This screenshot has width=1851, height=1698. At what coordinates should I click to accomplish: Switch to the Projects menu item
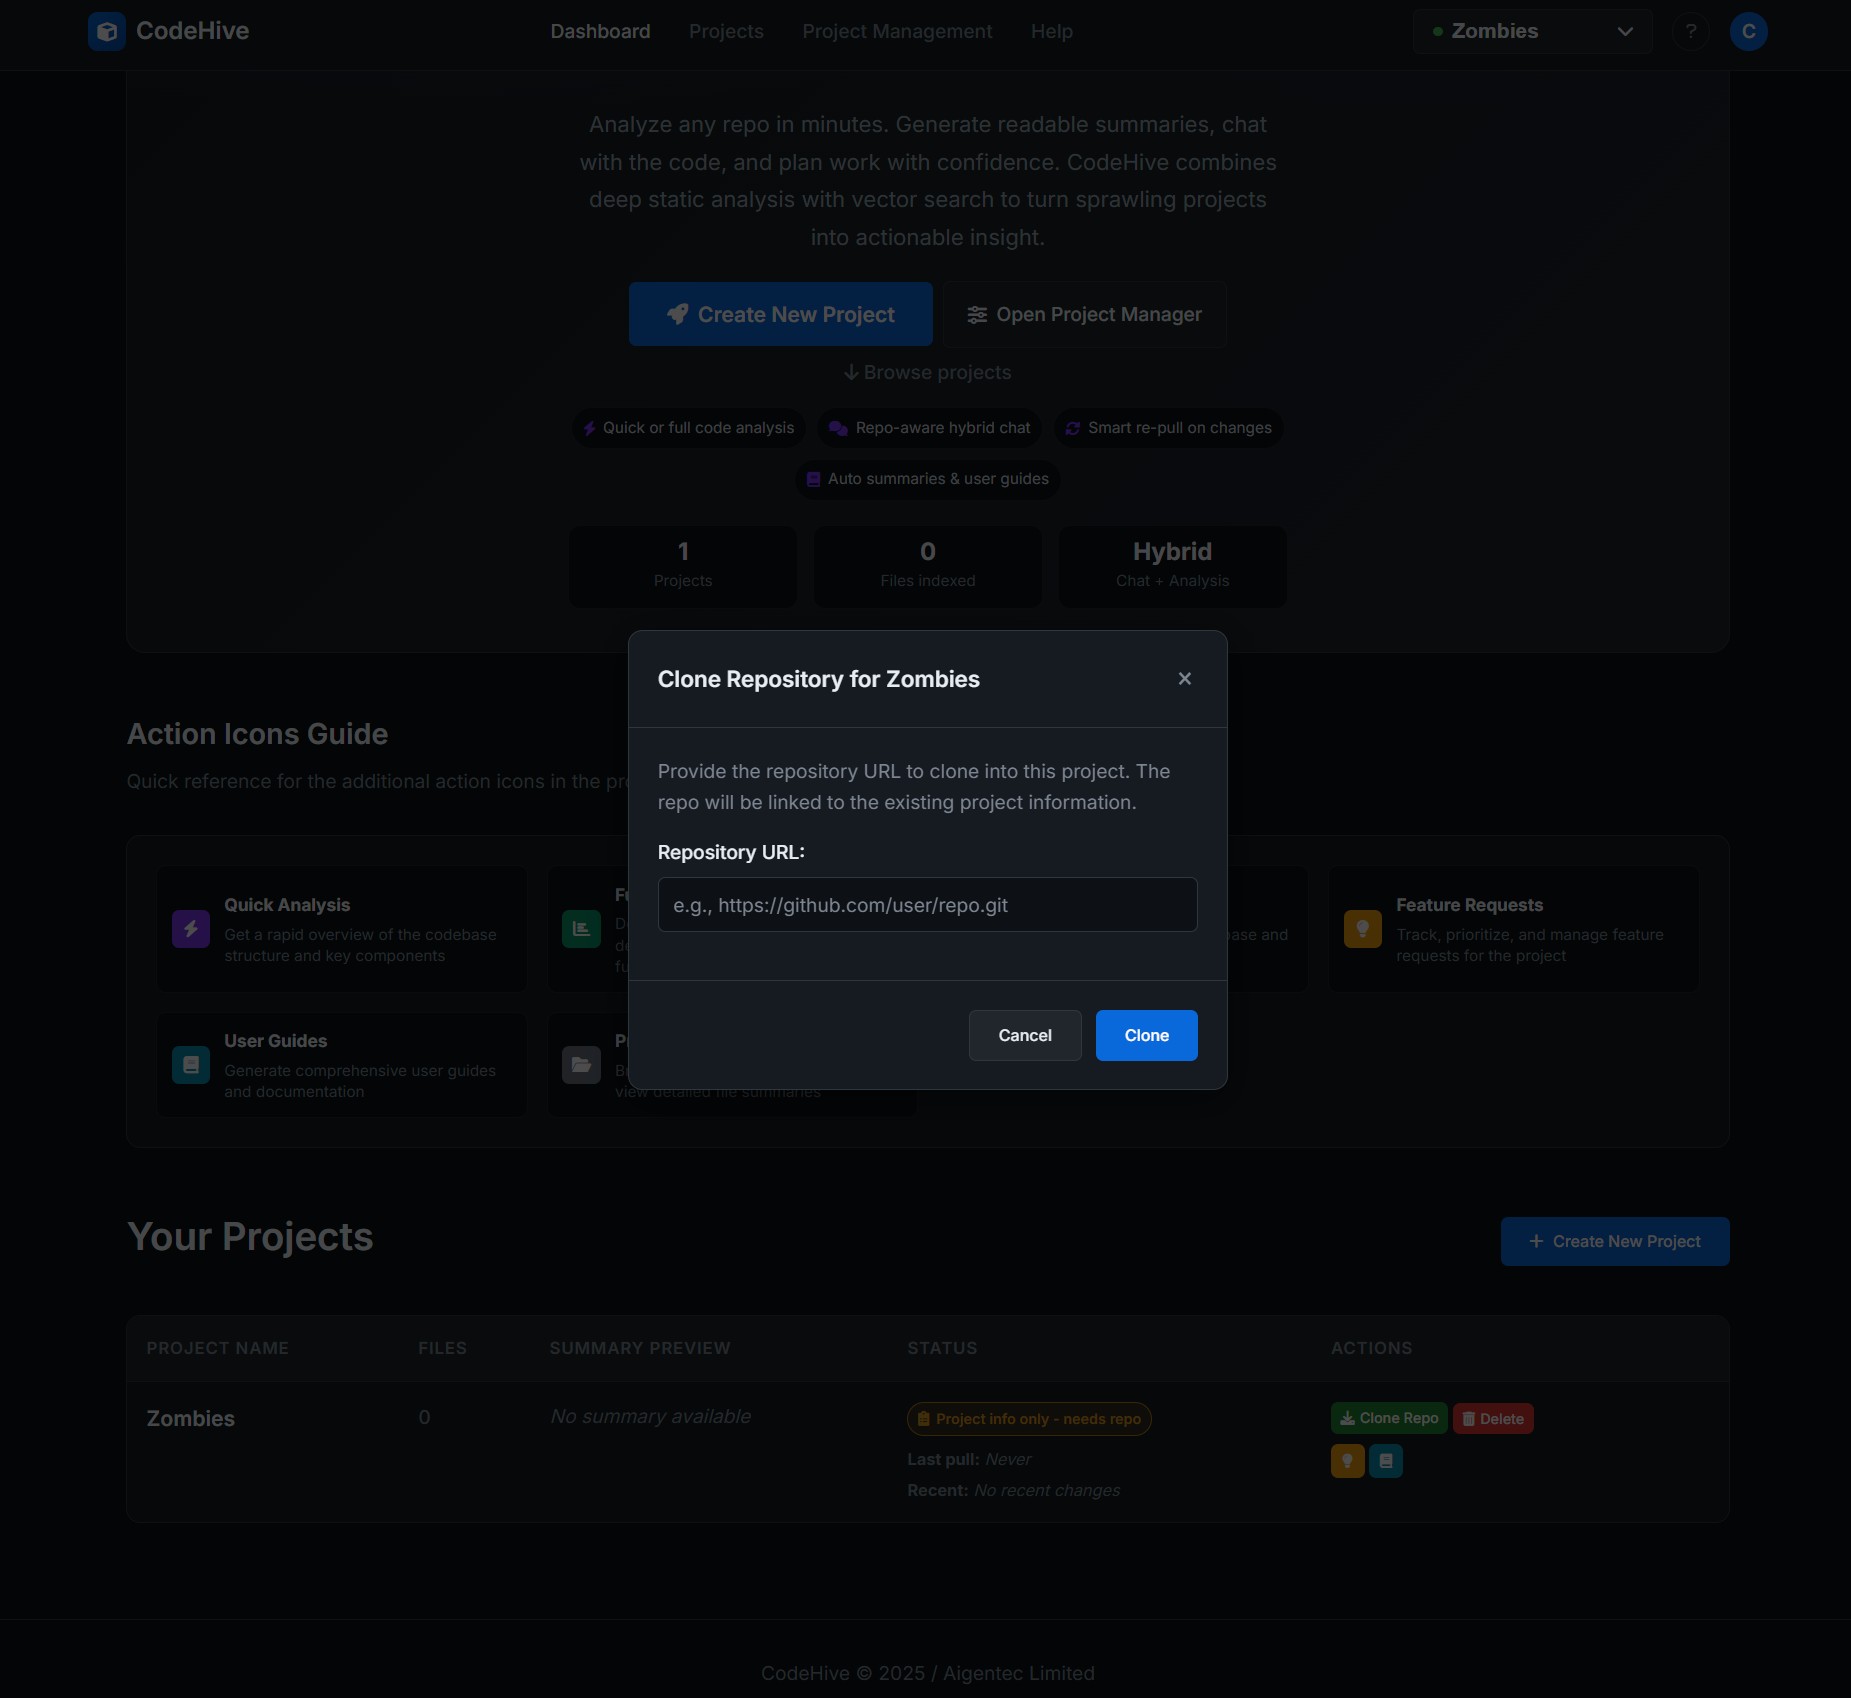(x=726, y=31)
